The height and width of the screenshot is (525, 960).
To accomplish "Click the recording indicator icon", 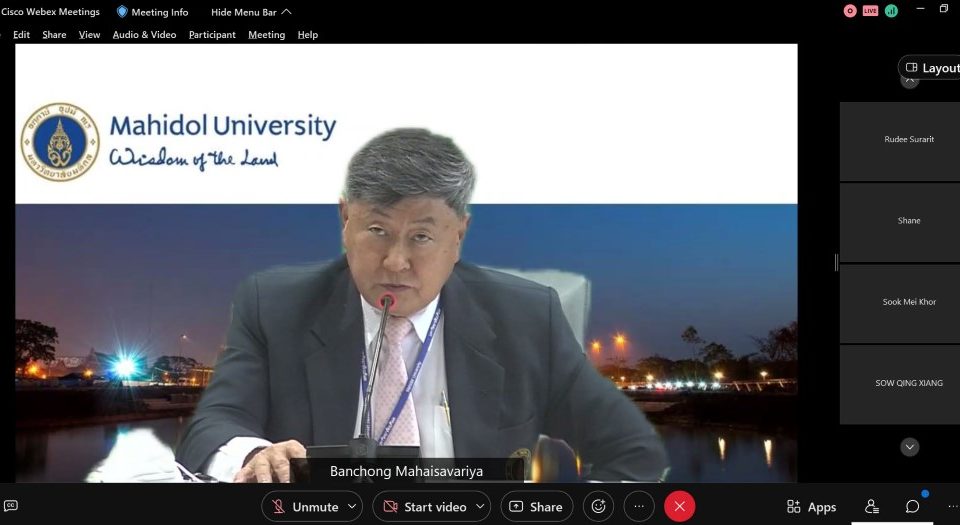I will click(850, 11).
